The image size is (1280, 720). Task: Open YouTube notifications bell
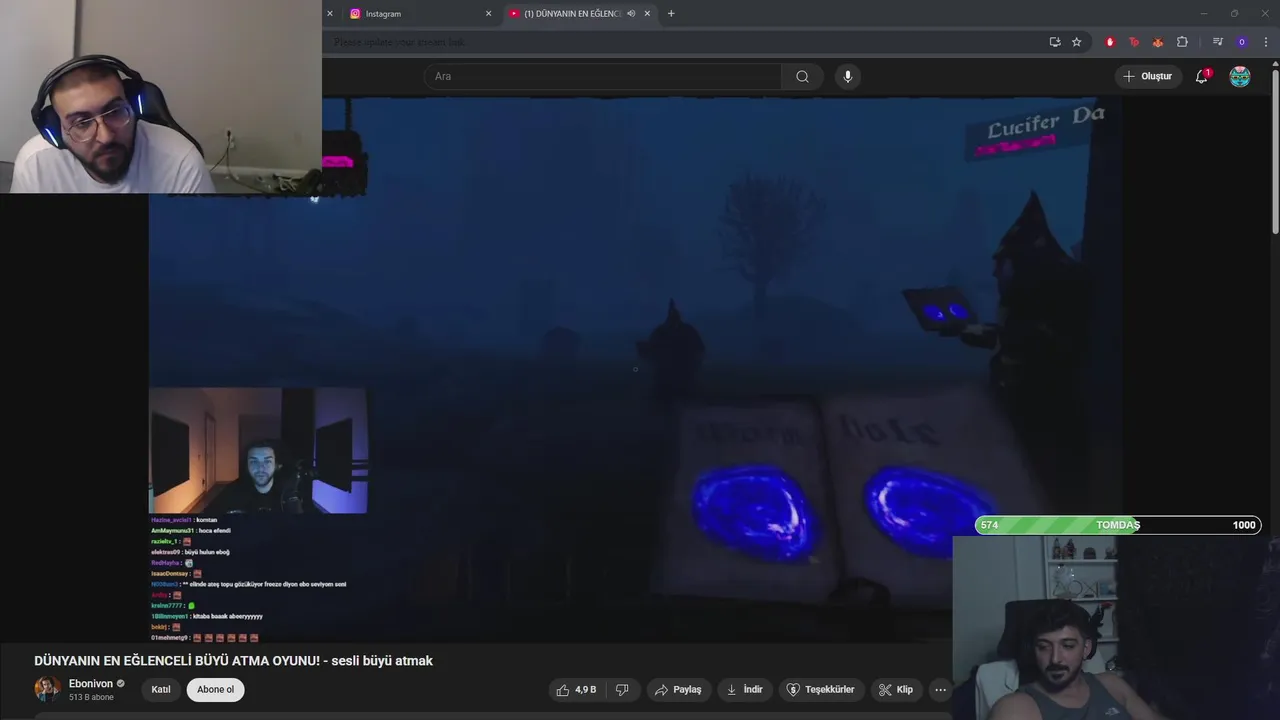(1202, 76)
